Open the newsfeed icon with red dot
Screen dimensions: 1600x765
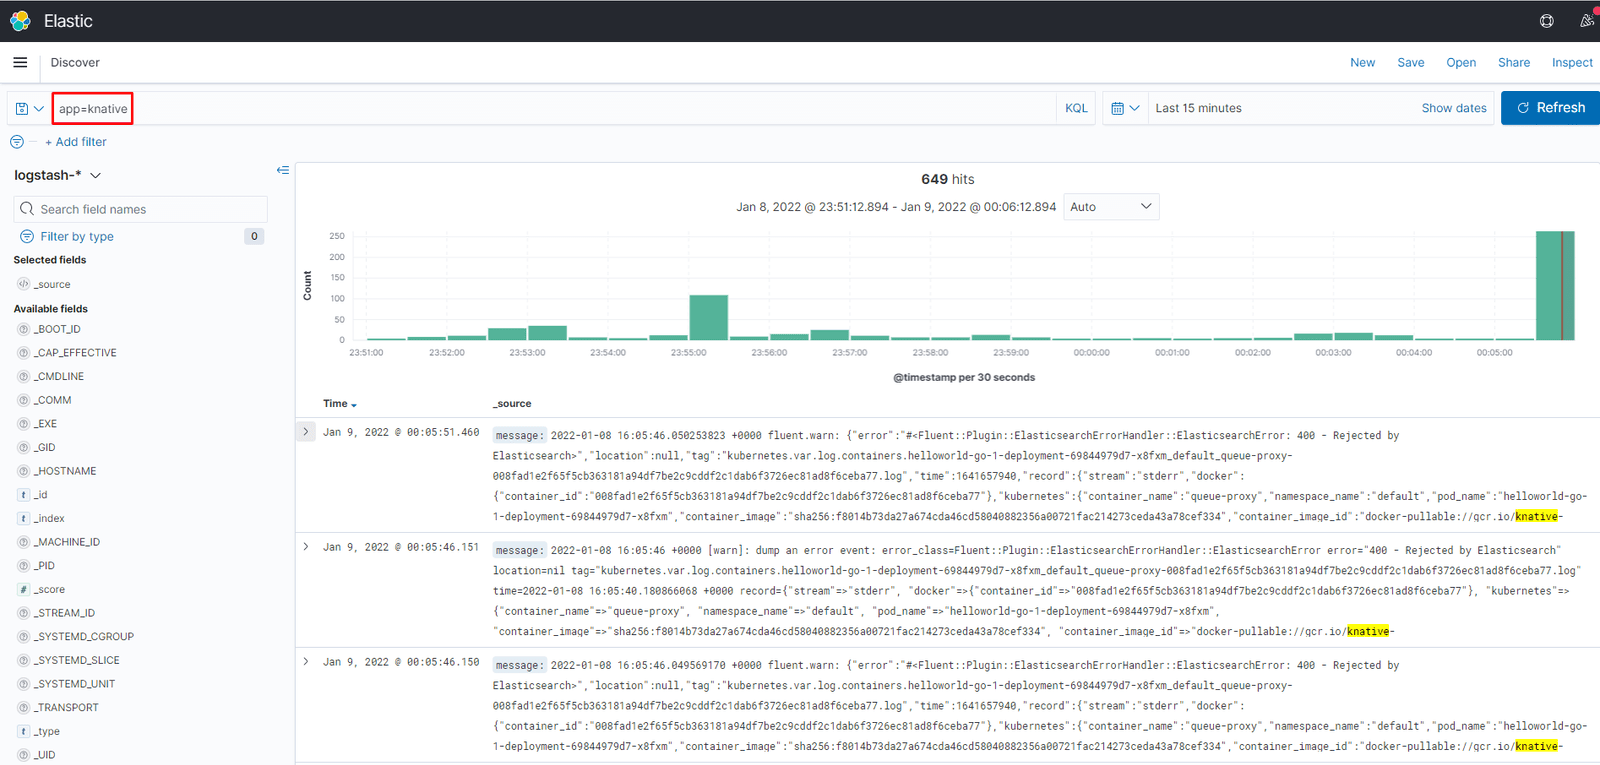1587,20
